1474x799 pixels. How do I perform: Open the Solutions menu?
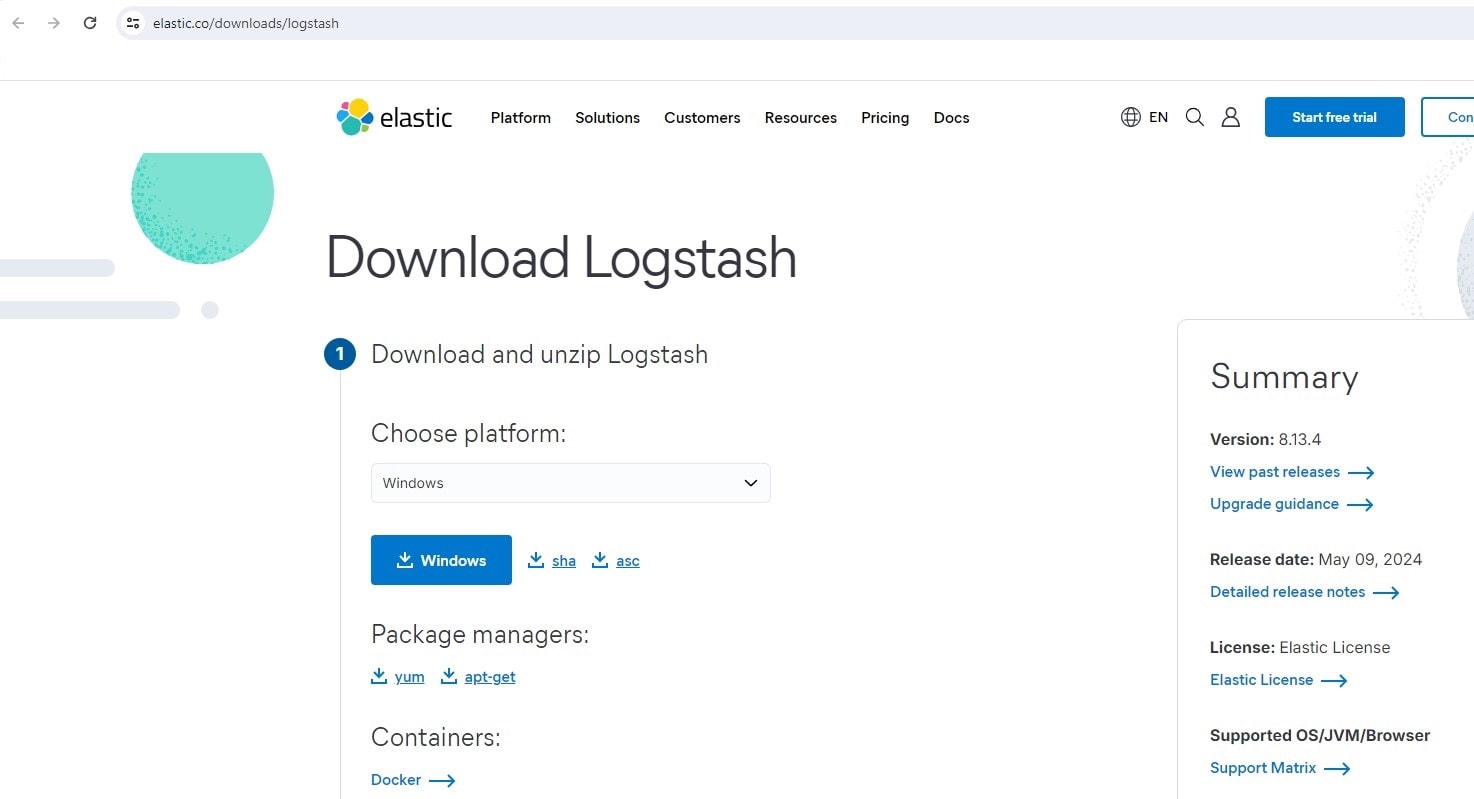[x=607, y=117]
